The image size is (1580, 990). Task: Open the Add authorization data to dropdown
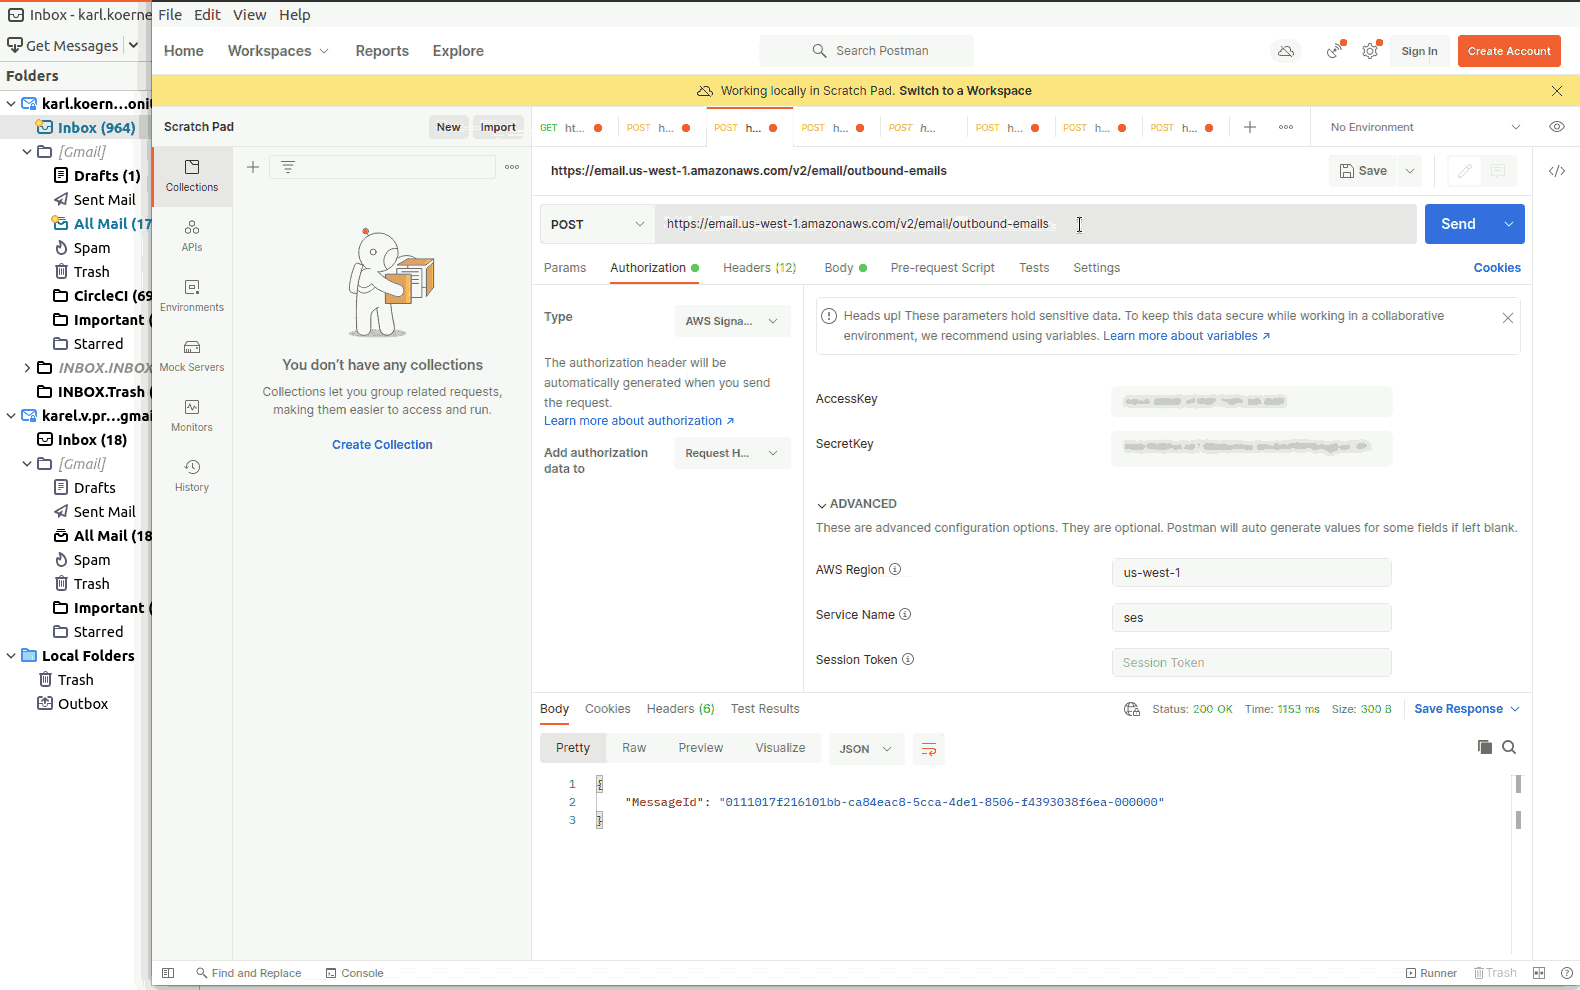(x=732, y=453)
